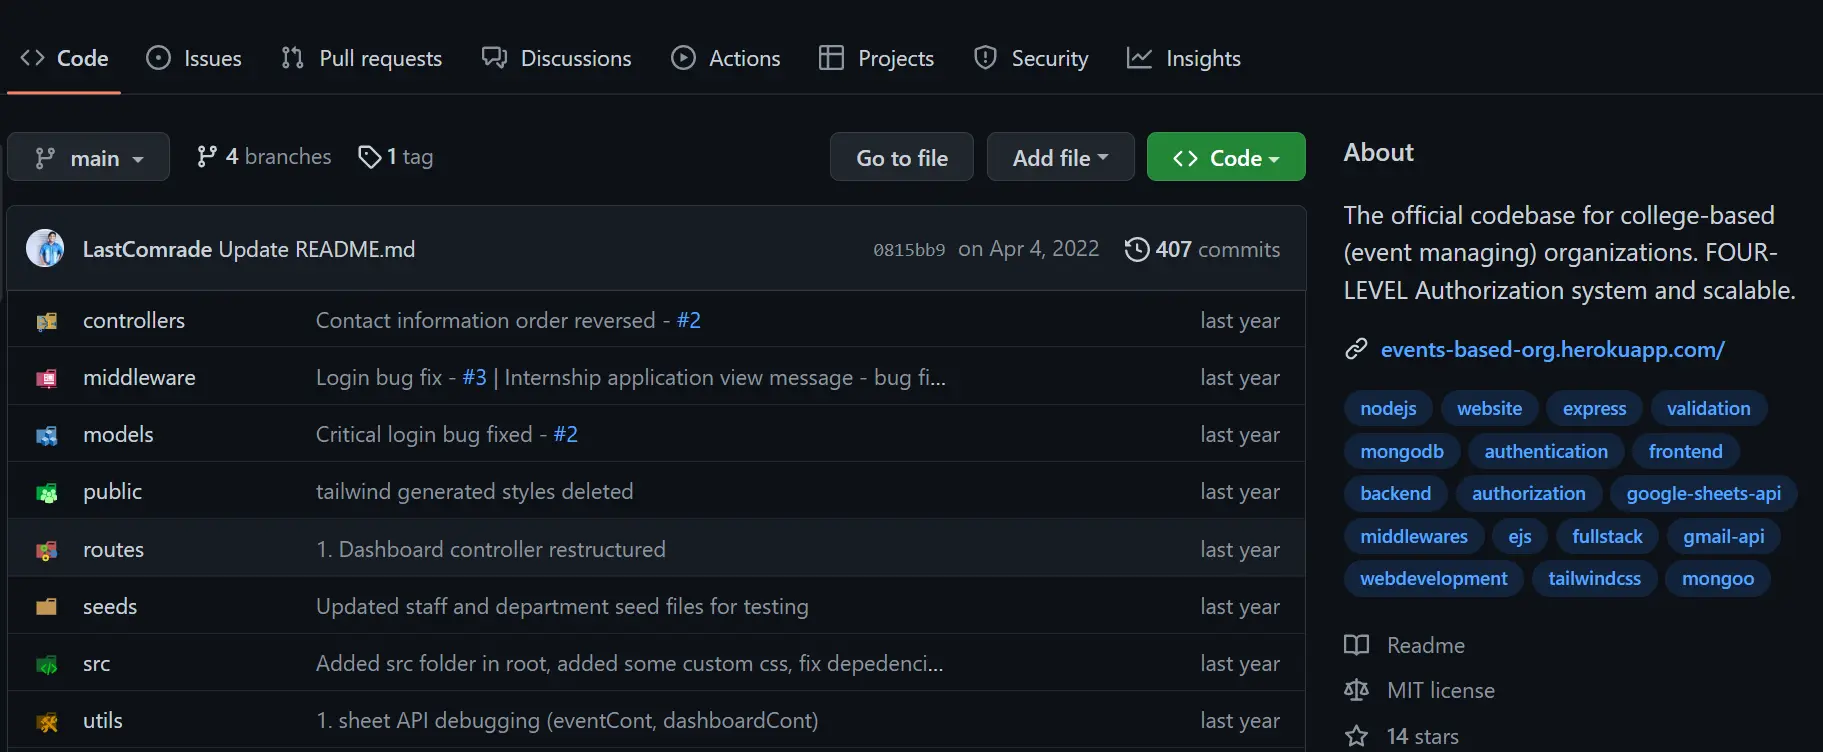Click the LastComrade avatar image

[45, 248]
